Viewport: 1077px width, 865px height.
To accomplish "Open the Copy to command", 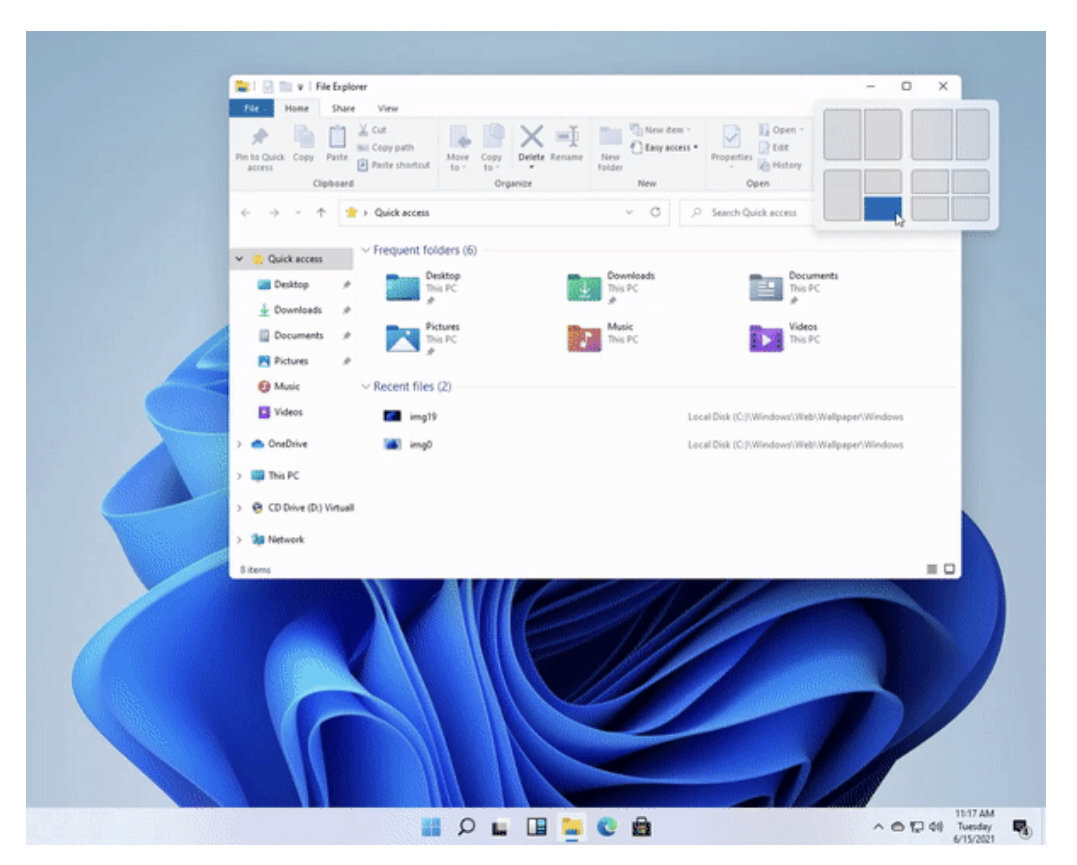I will (492, 147).
